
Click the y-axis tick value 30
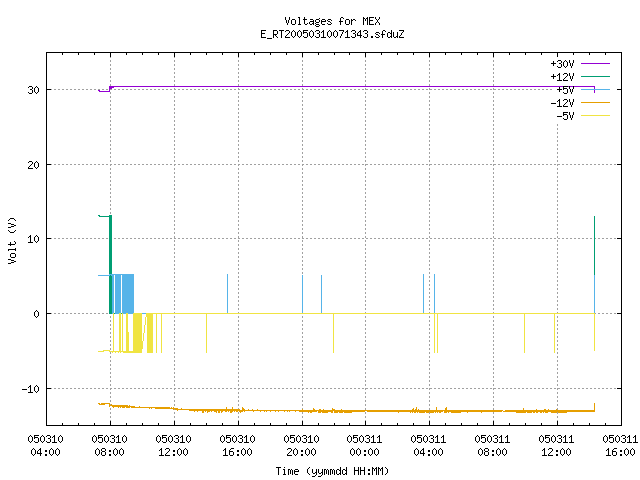33,90
